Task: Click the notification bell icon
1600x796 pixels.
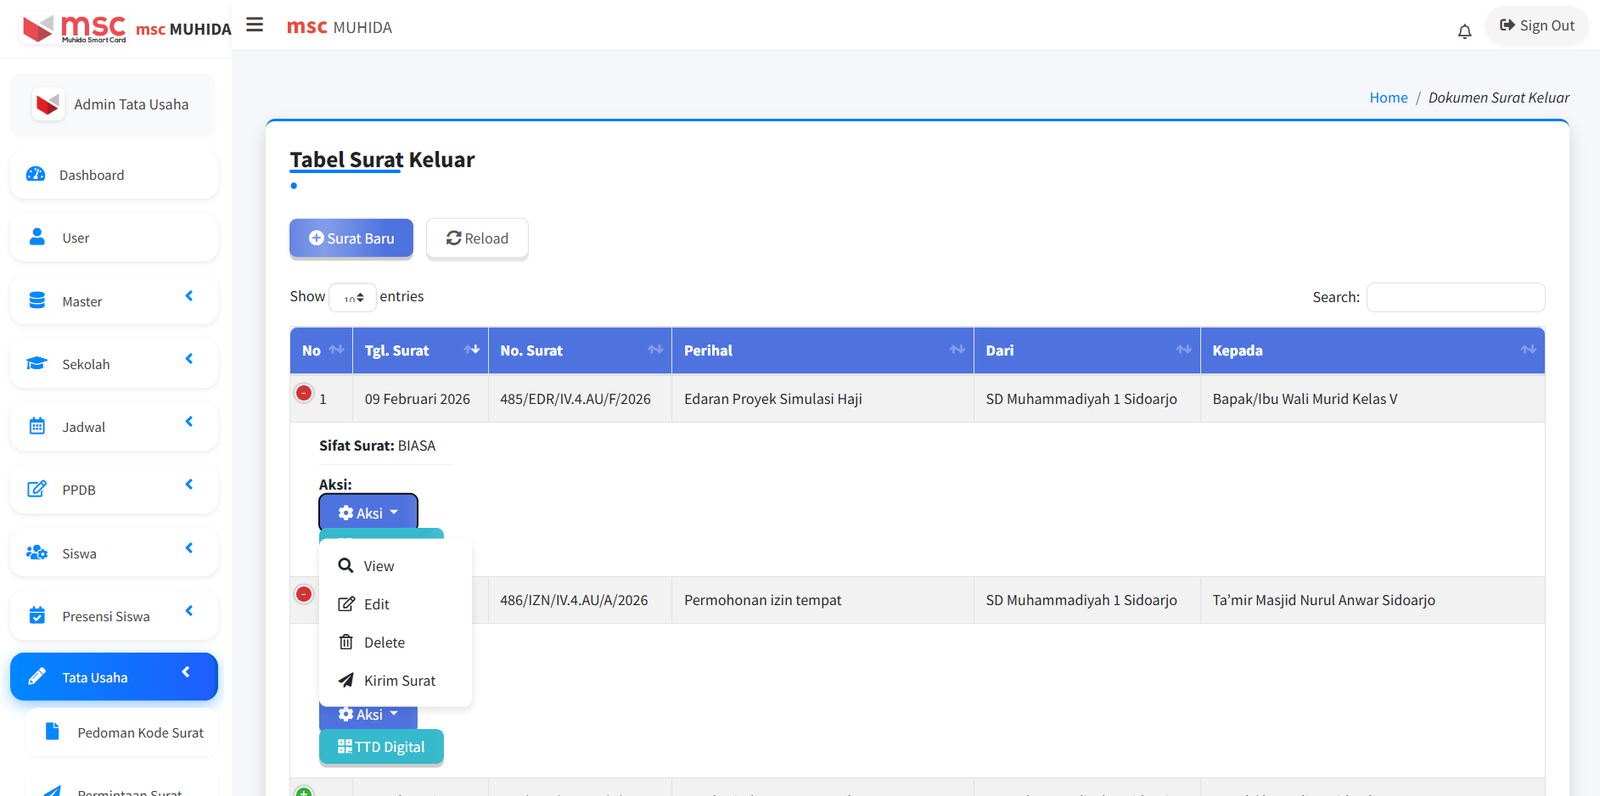Action: click(1464, 32)
